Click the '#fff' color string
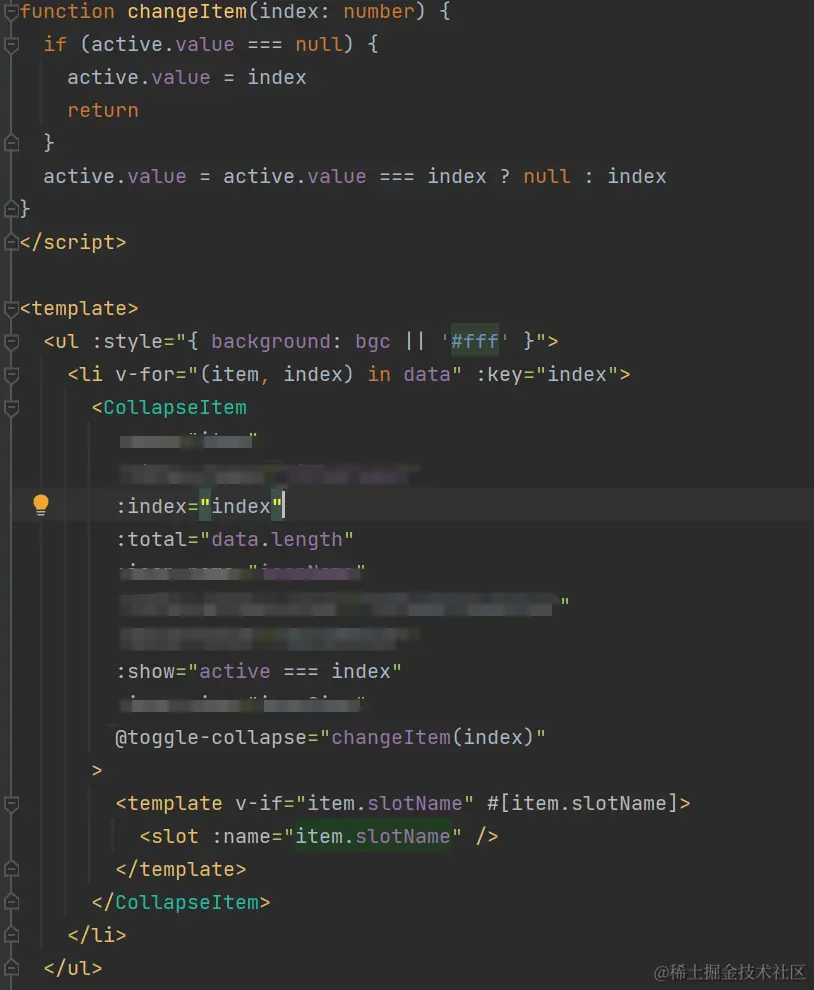Image resolution: width=814 pixels, height=990 pixels. point(474,342)
